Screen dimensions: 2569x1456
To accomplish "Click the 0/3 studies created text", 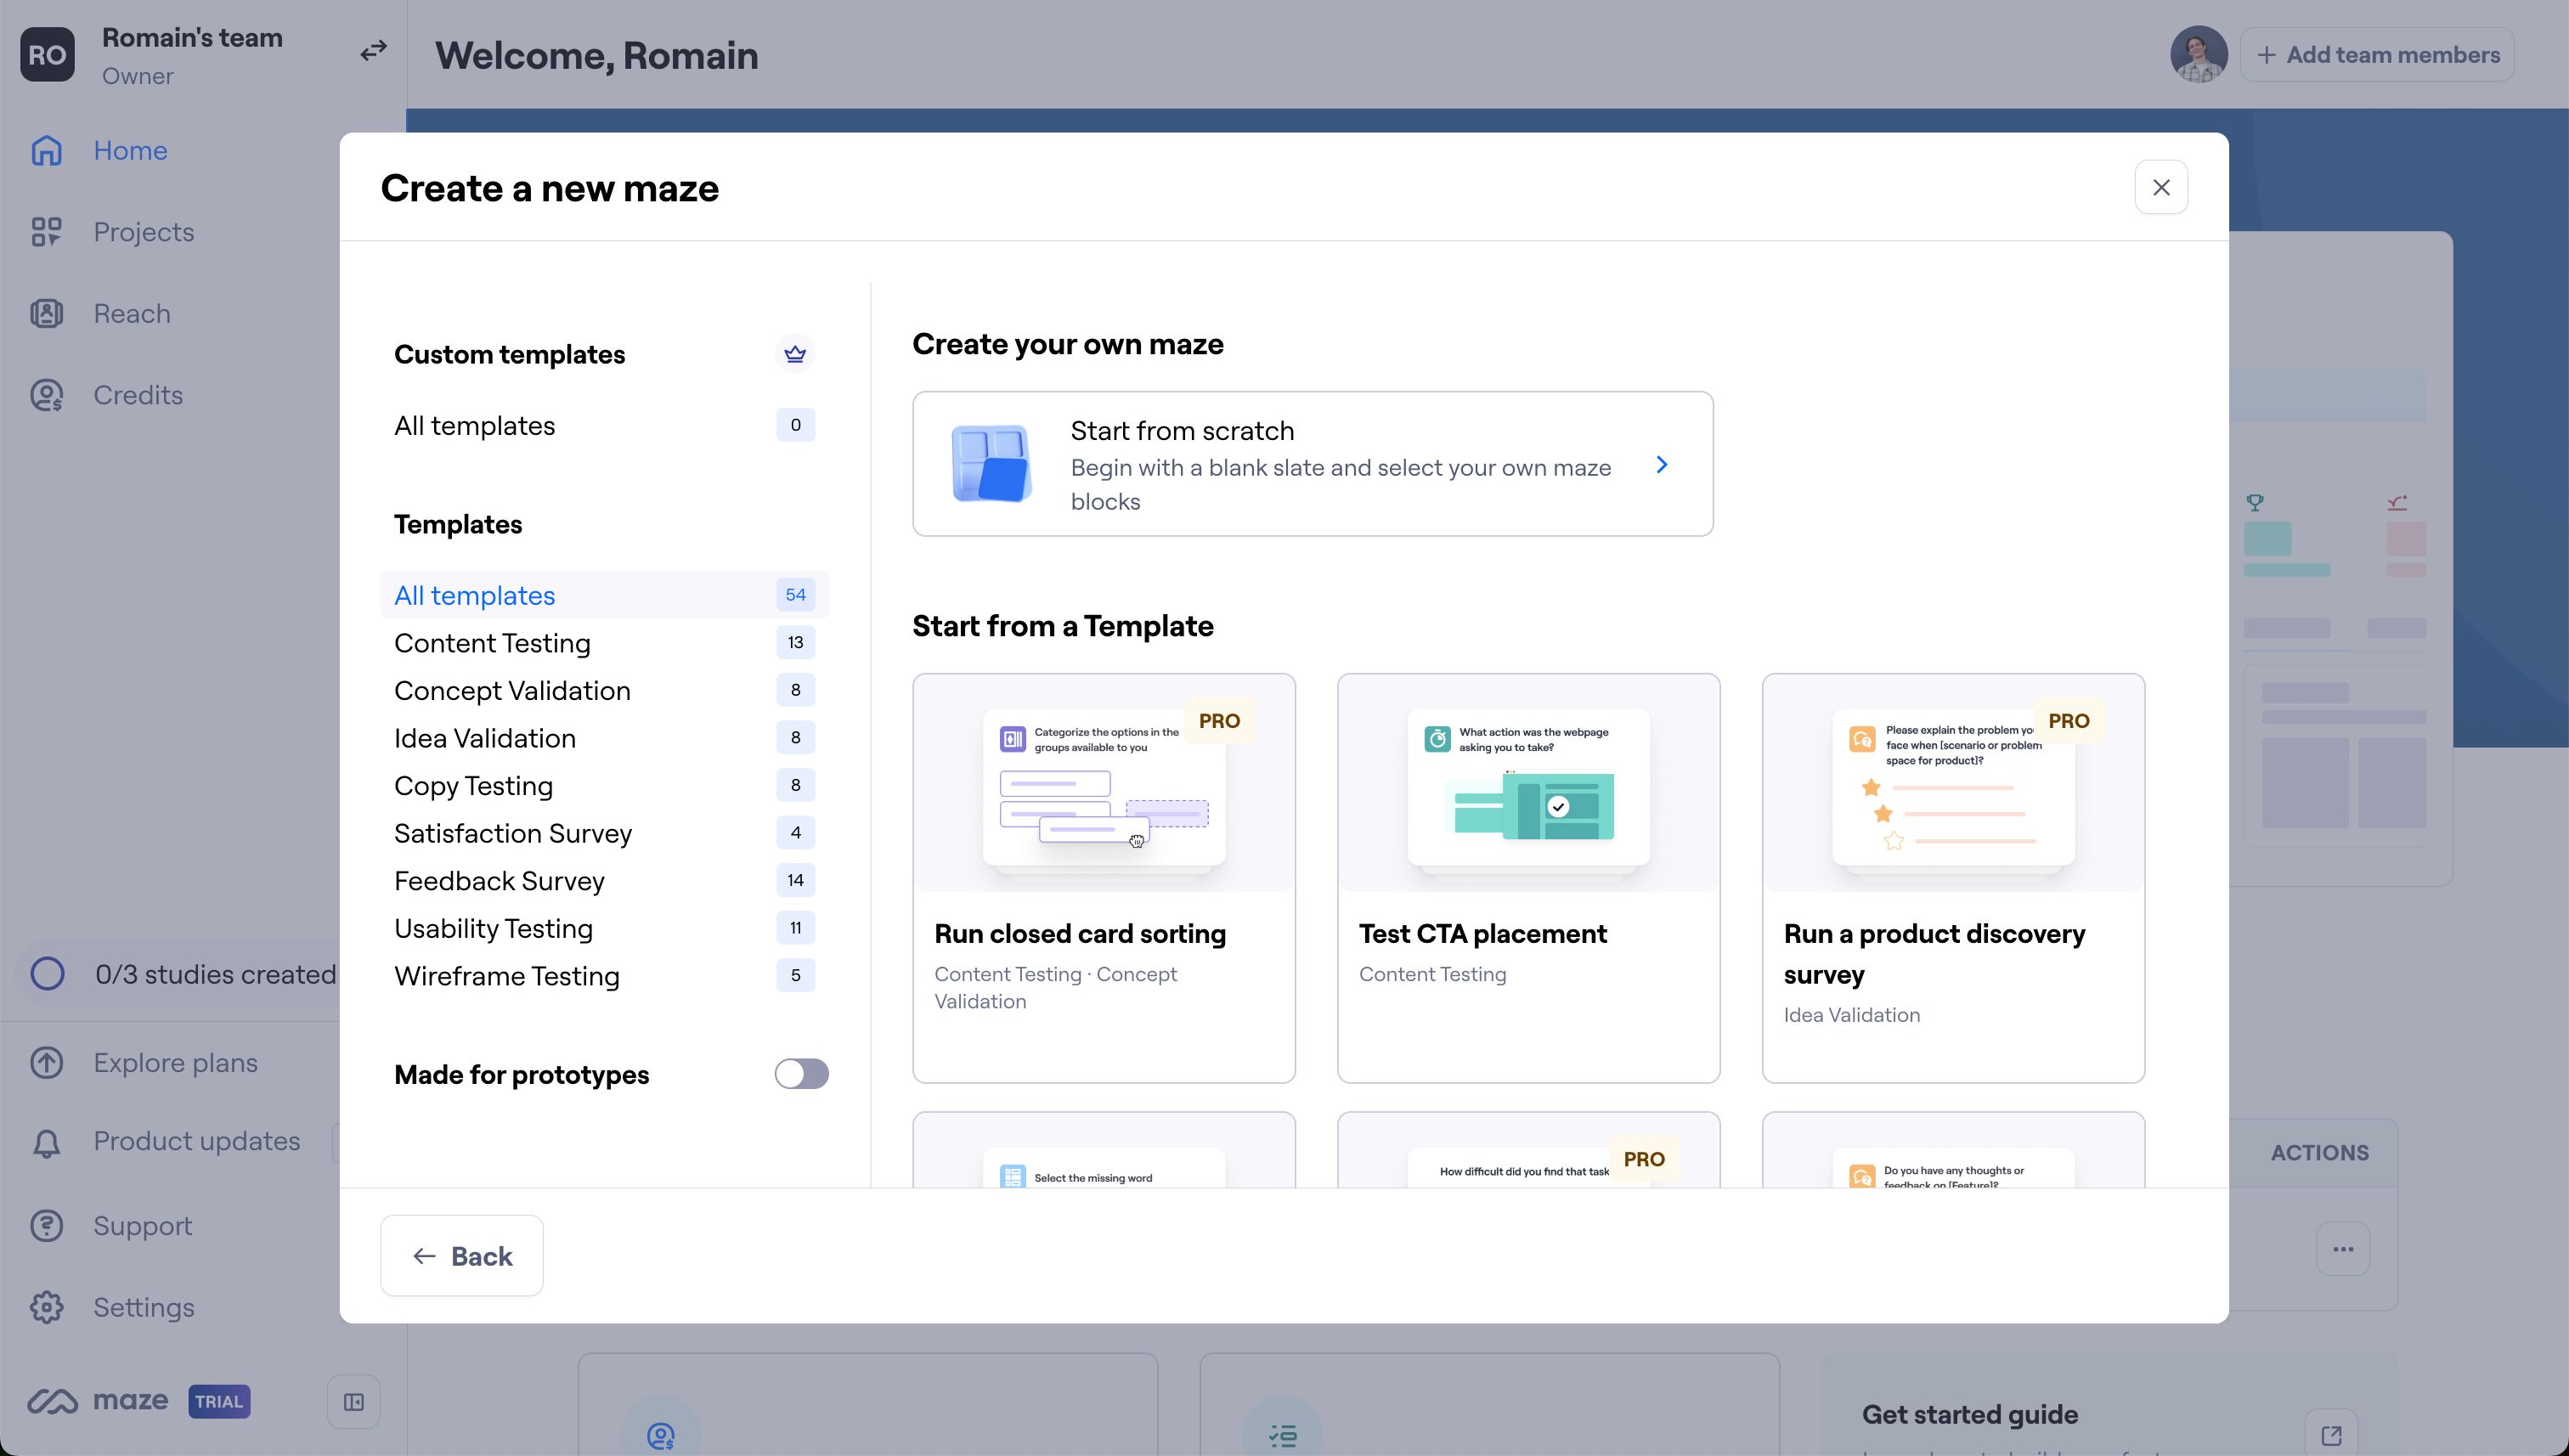I will [216, 974].
